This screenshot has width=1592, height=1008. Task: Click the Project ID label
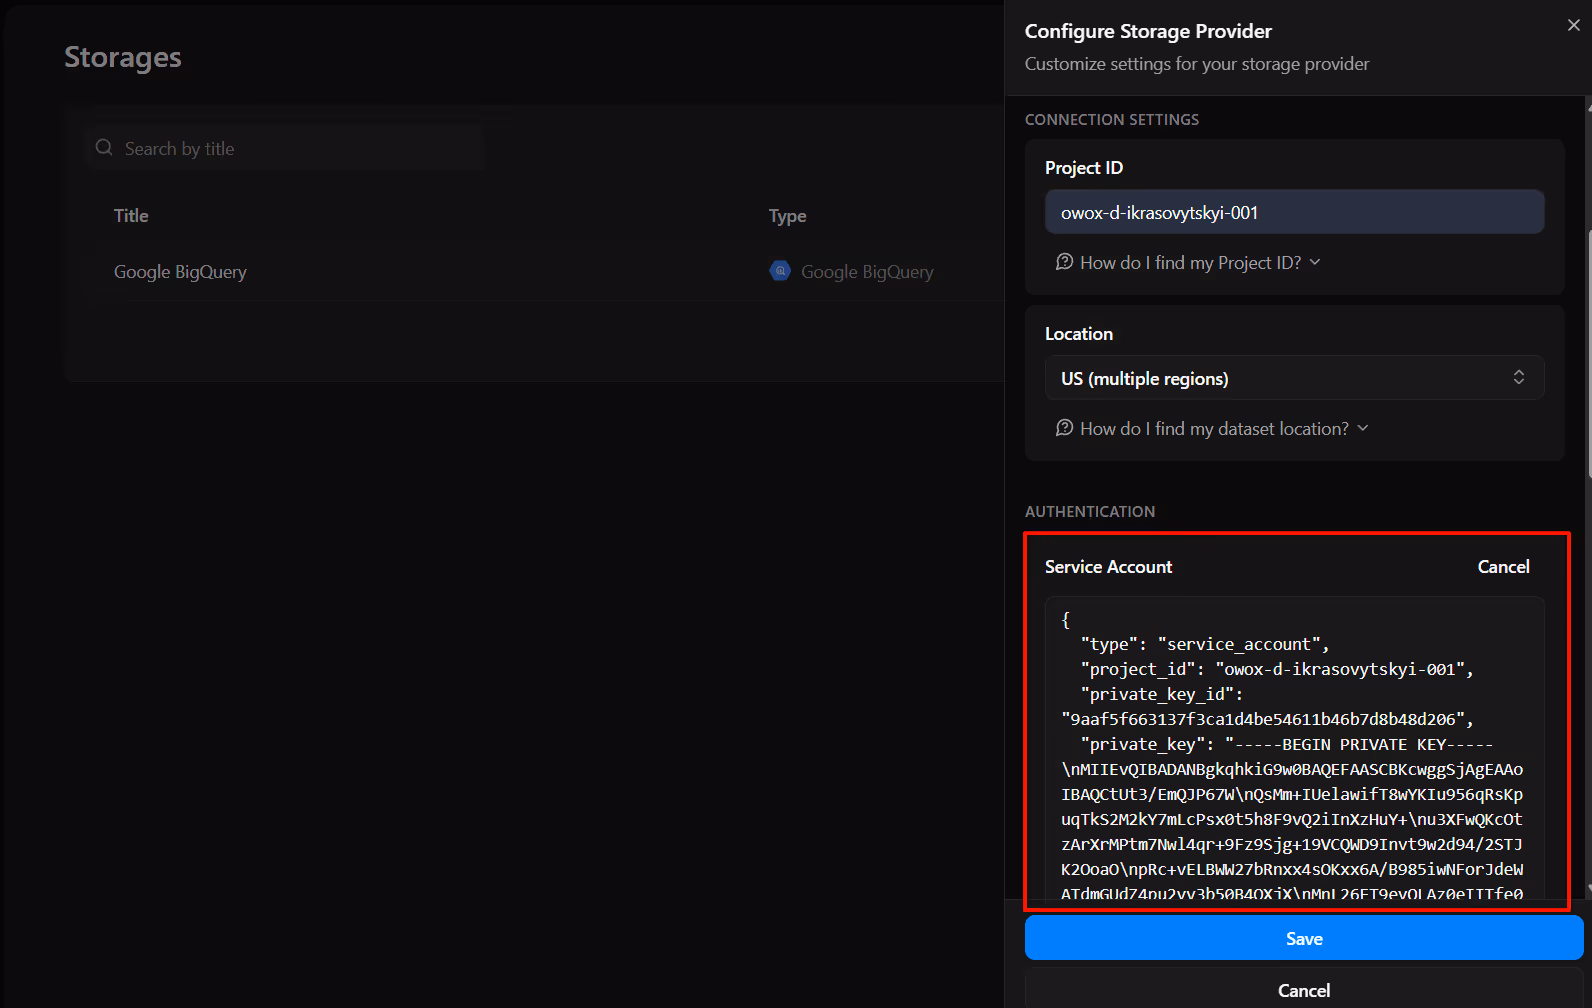pyautogui.click(x=1084, y=168)
